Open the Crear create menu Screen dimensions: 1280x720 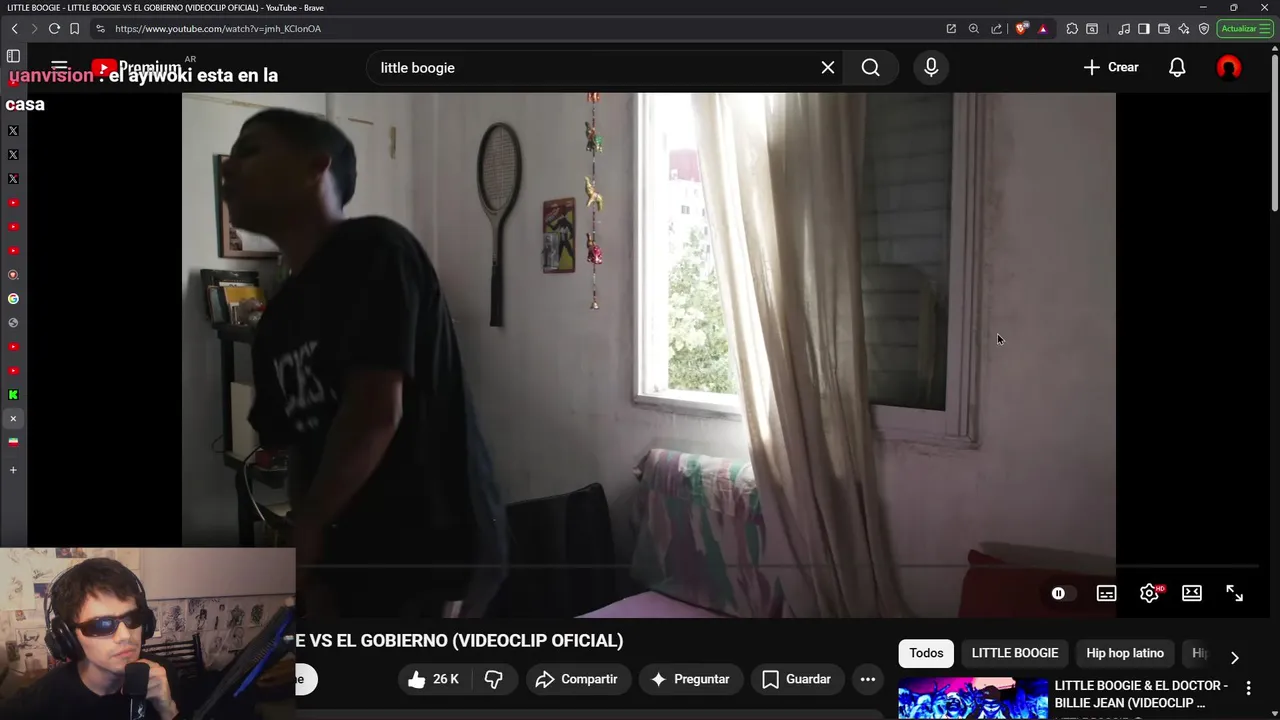pos(1111,68)
